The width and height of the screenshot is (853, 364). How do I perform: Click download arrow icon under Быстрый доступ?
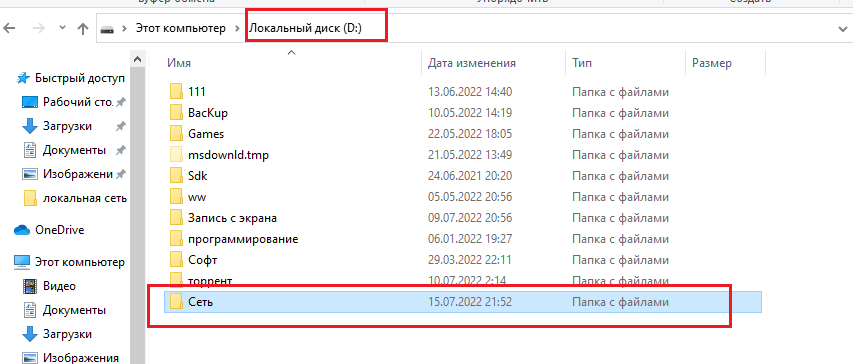(x=29, y=126)
